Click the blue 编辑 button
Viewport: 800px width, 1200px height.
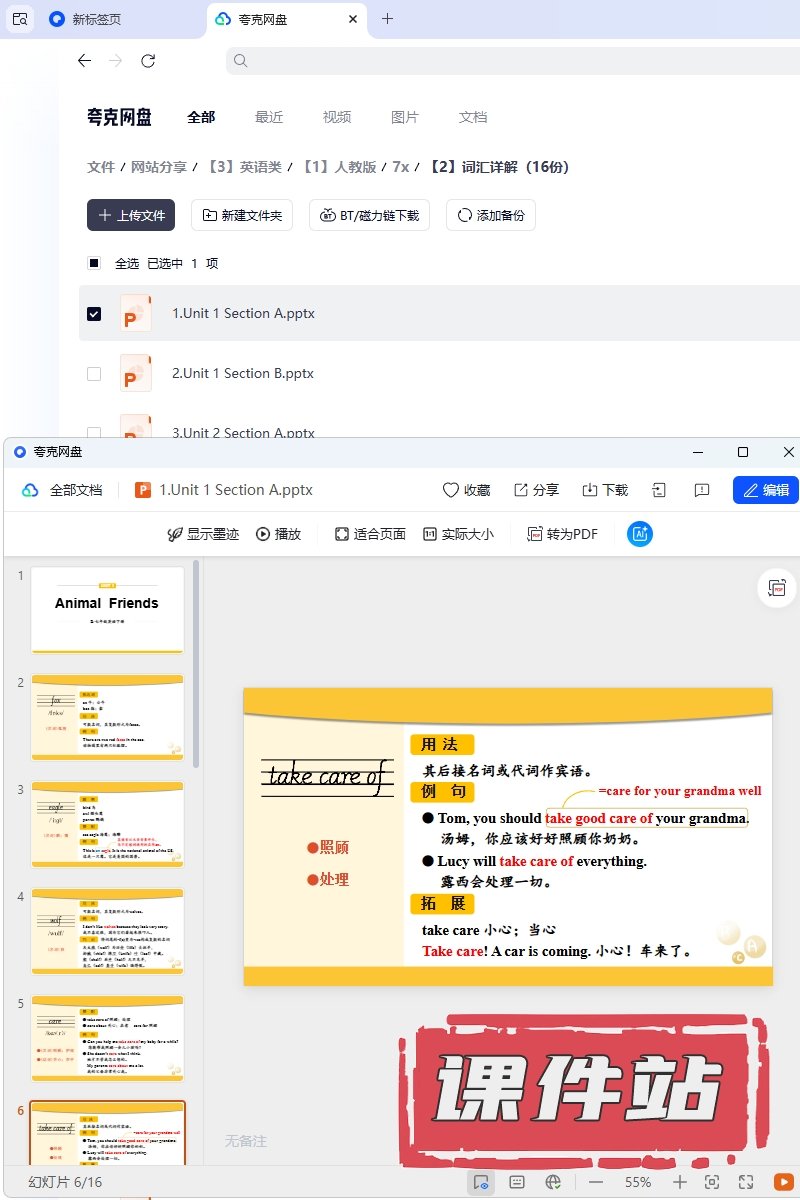[765, 490]
